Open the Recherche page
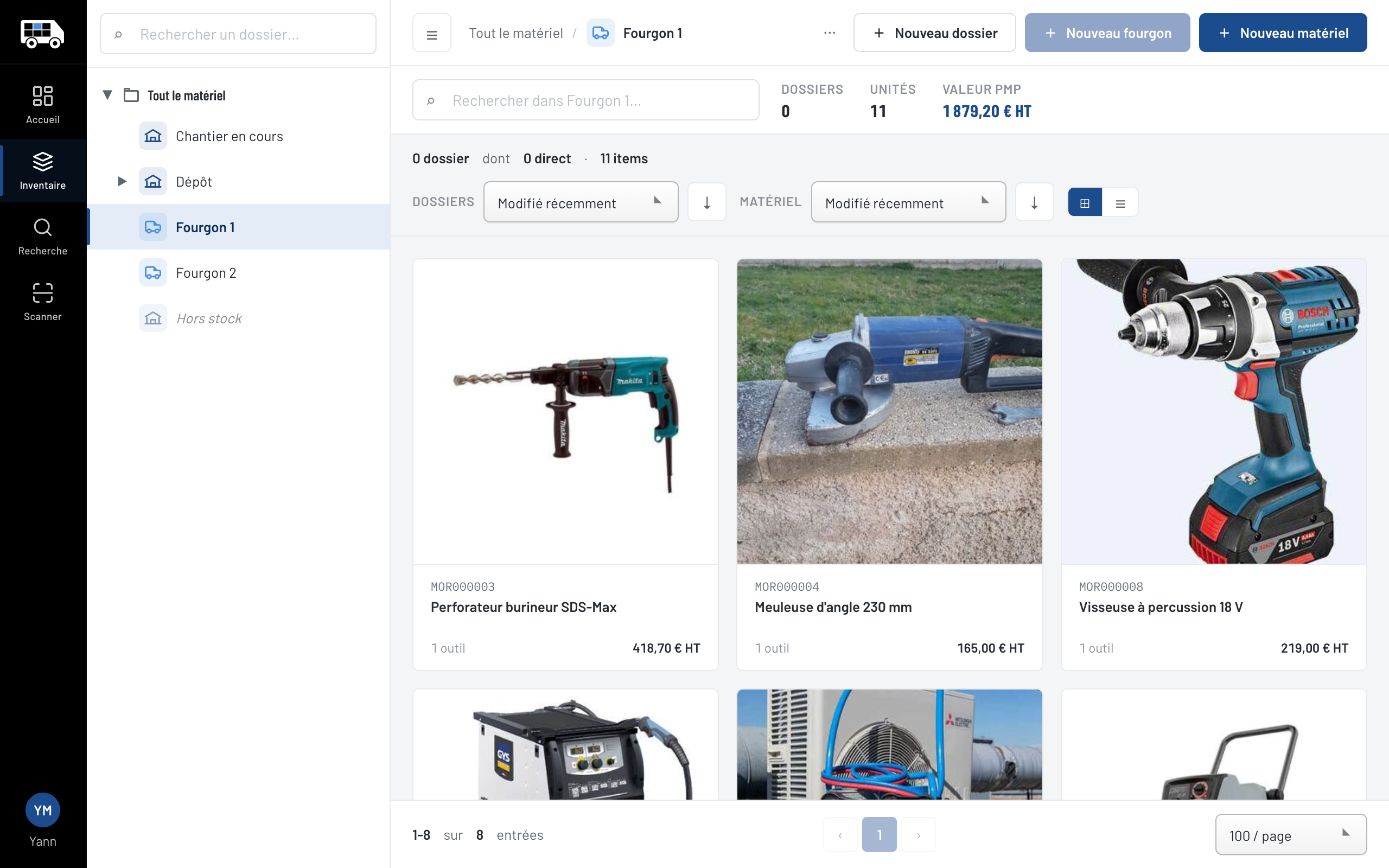1389x868 pixels. 43,237
